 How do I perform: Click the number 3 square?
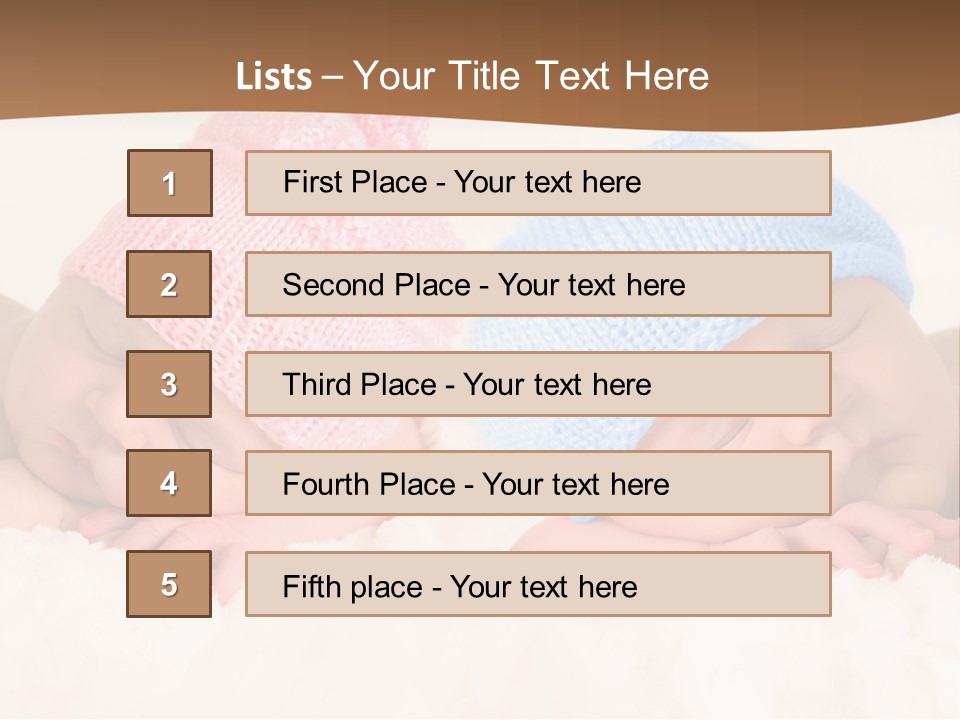click(170, 384)
